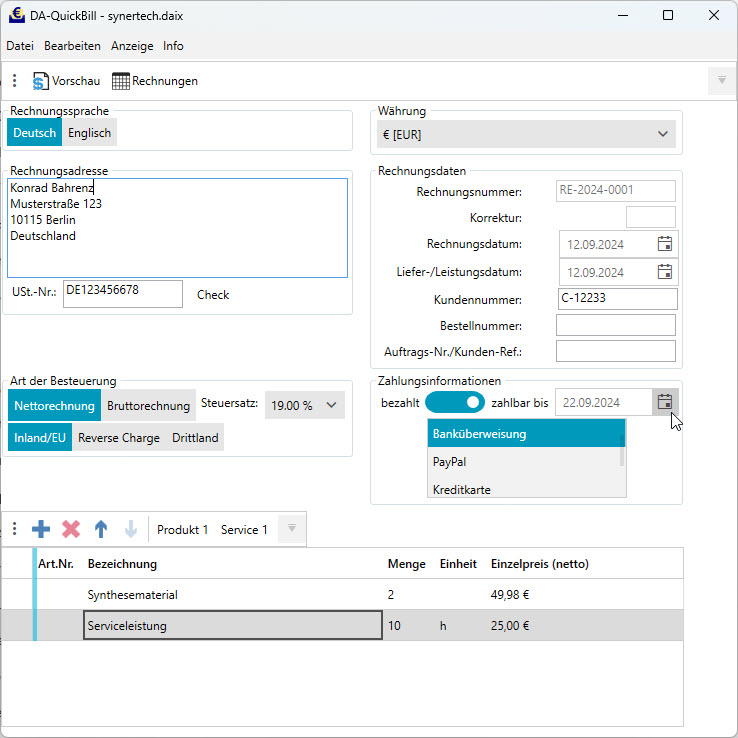Move selected item up with arrow

click(x=101, y=529)
